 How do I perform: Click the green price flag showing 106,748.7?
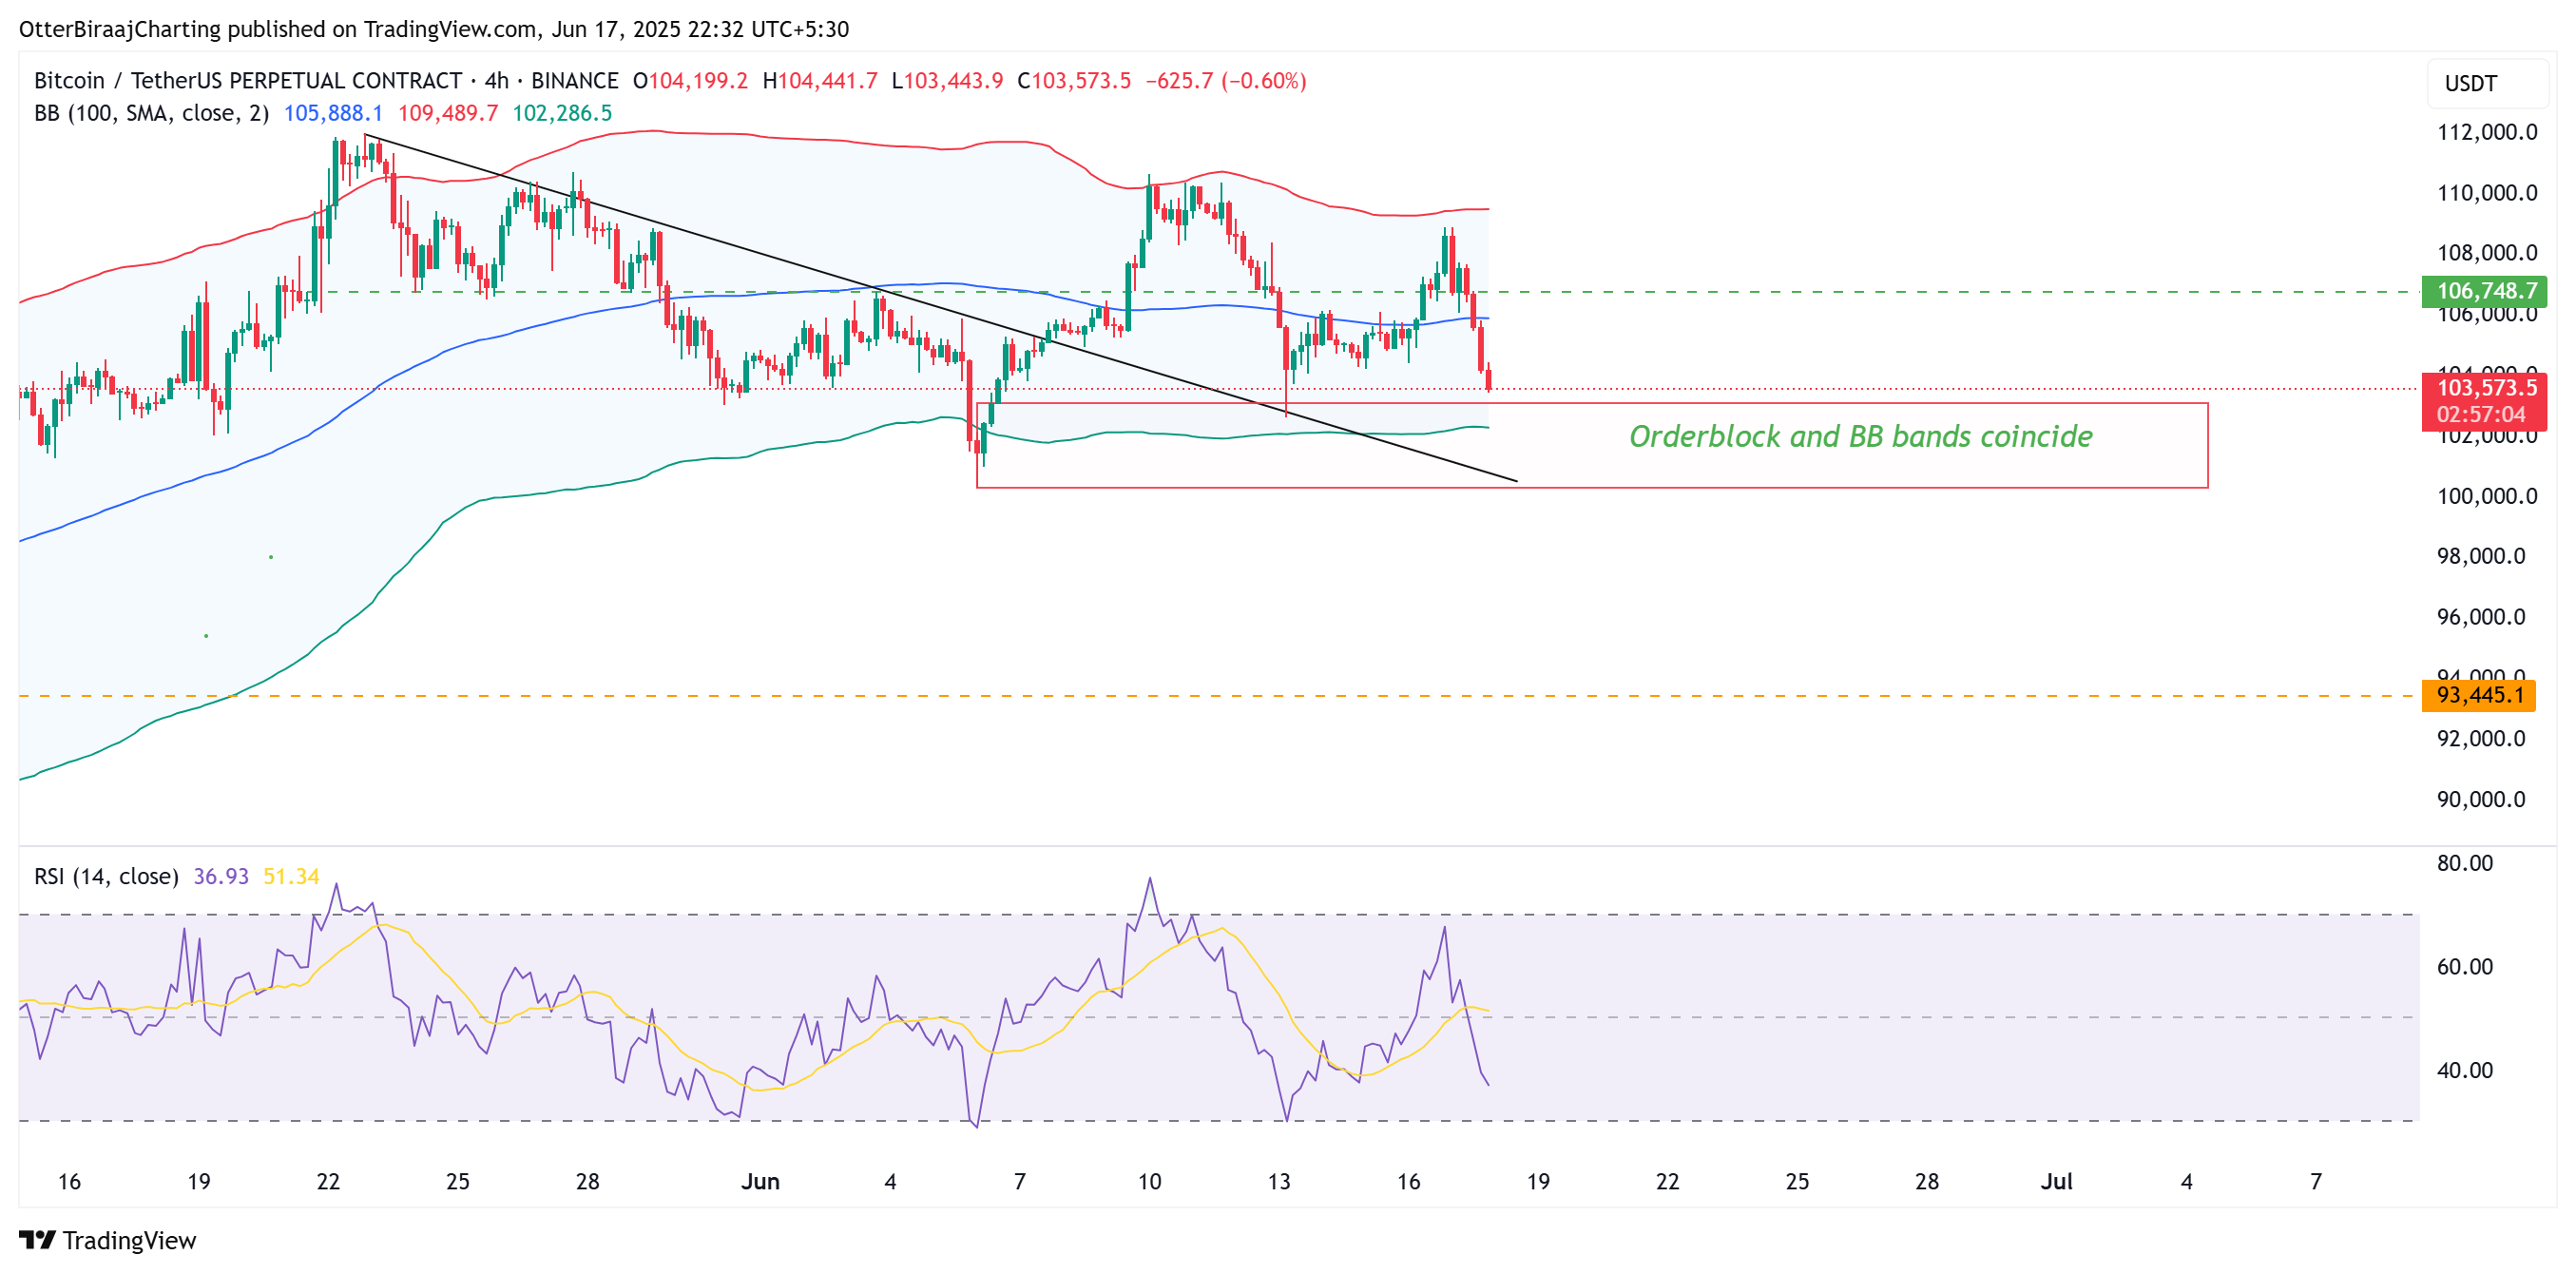click(2486, 292)
